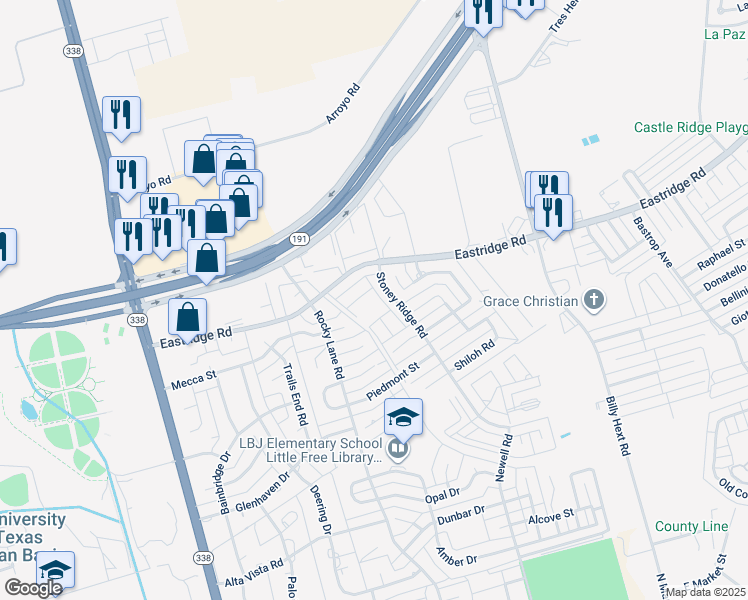Click the Stoney Ridge Rd street label
This screenshot has height=600, width=748.
pyautogui.click(x=401, y=305)
